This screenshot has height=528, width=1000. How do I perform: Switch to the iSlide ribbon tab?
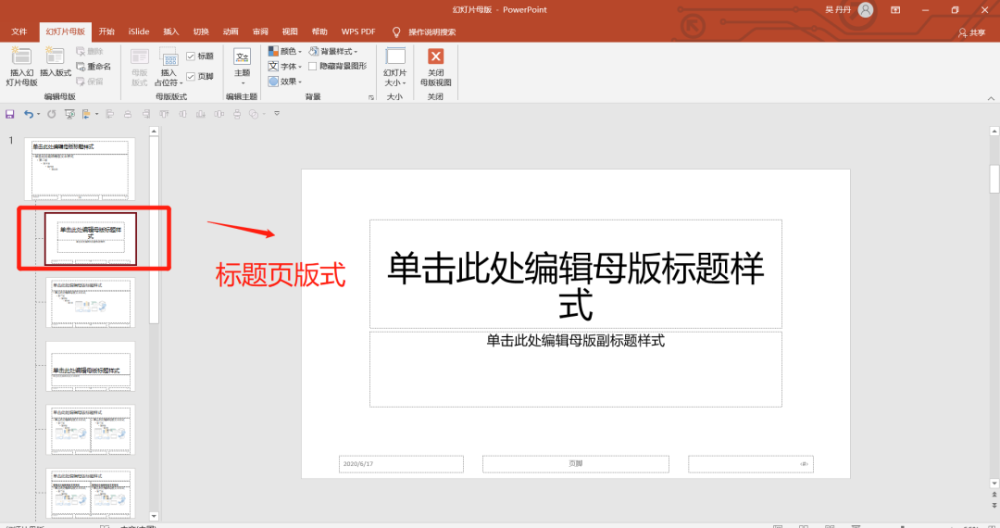pos(139,32)
